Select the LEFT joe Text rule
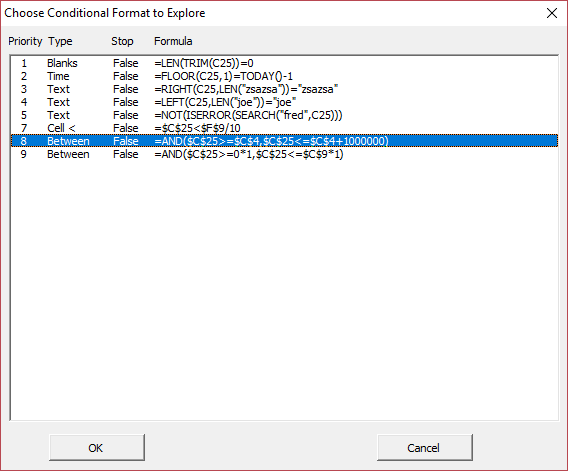The image size is (568, 471). click(284, 102)
